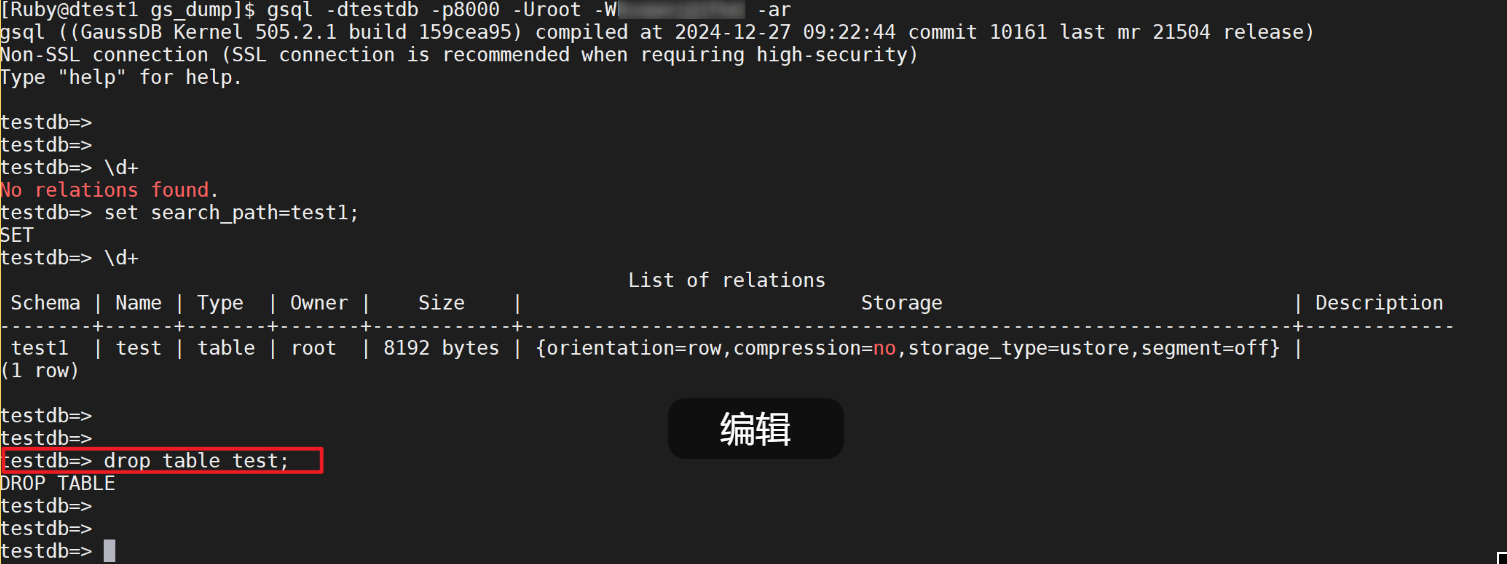The image size is (1507, 564).
Task: Click the 'root' owner cell
Action: [314, 348]
